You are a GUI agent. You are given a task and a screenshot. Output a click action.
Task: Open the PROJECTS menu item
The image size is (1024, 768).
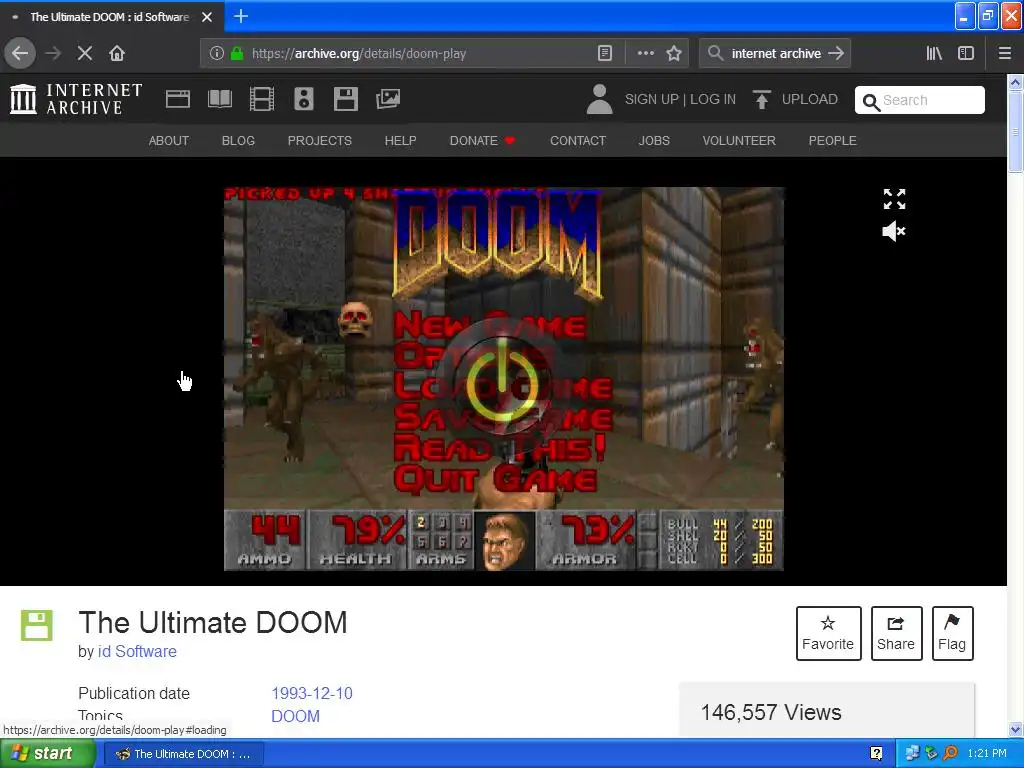[320, 140]
